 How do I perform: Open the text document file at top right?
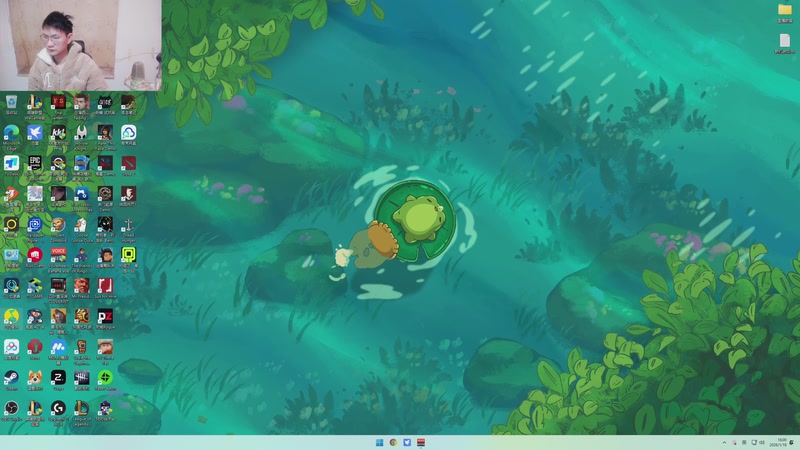pos(785,43)
